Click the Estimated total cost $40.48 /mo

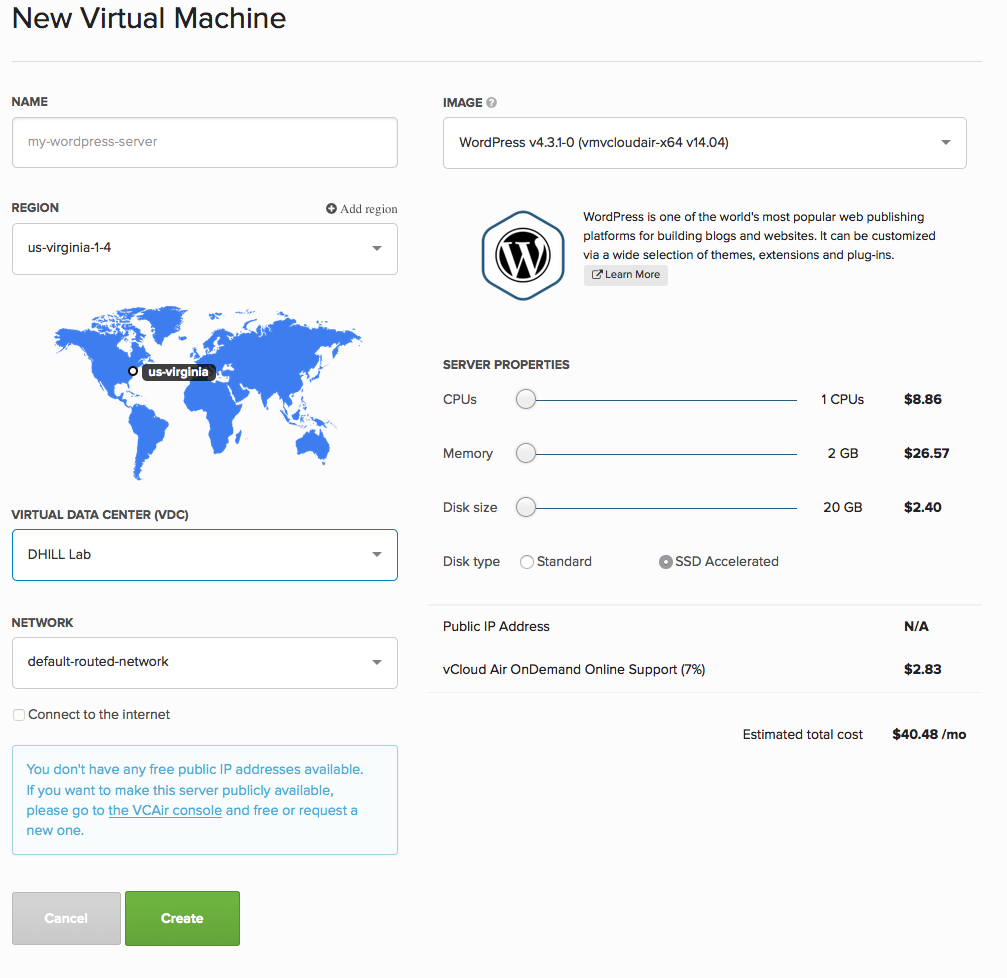tap(854, 734)
